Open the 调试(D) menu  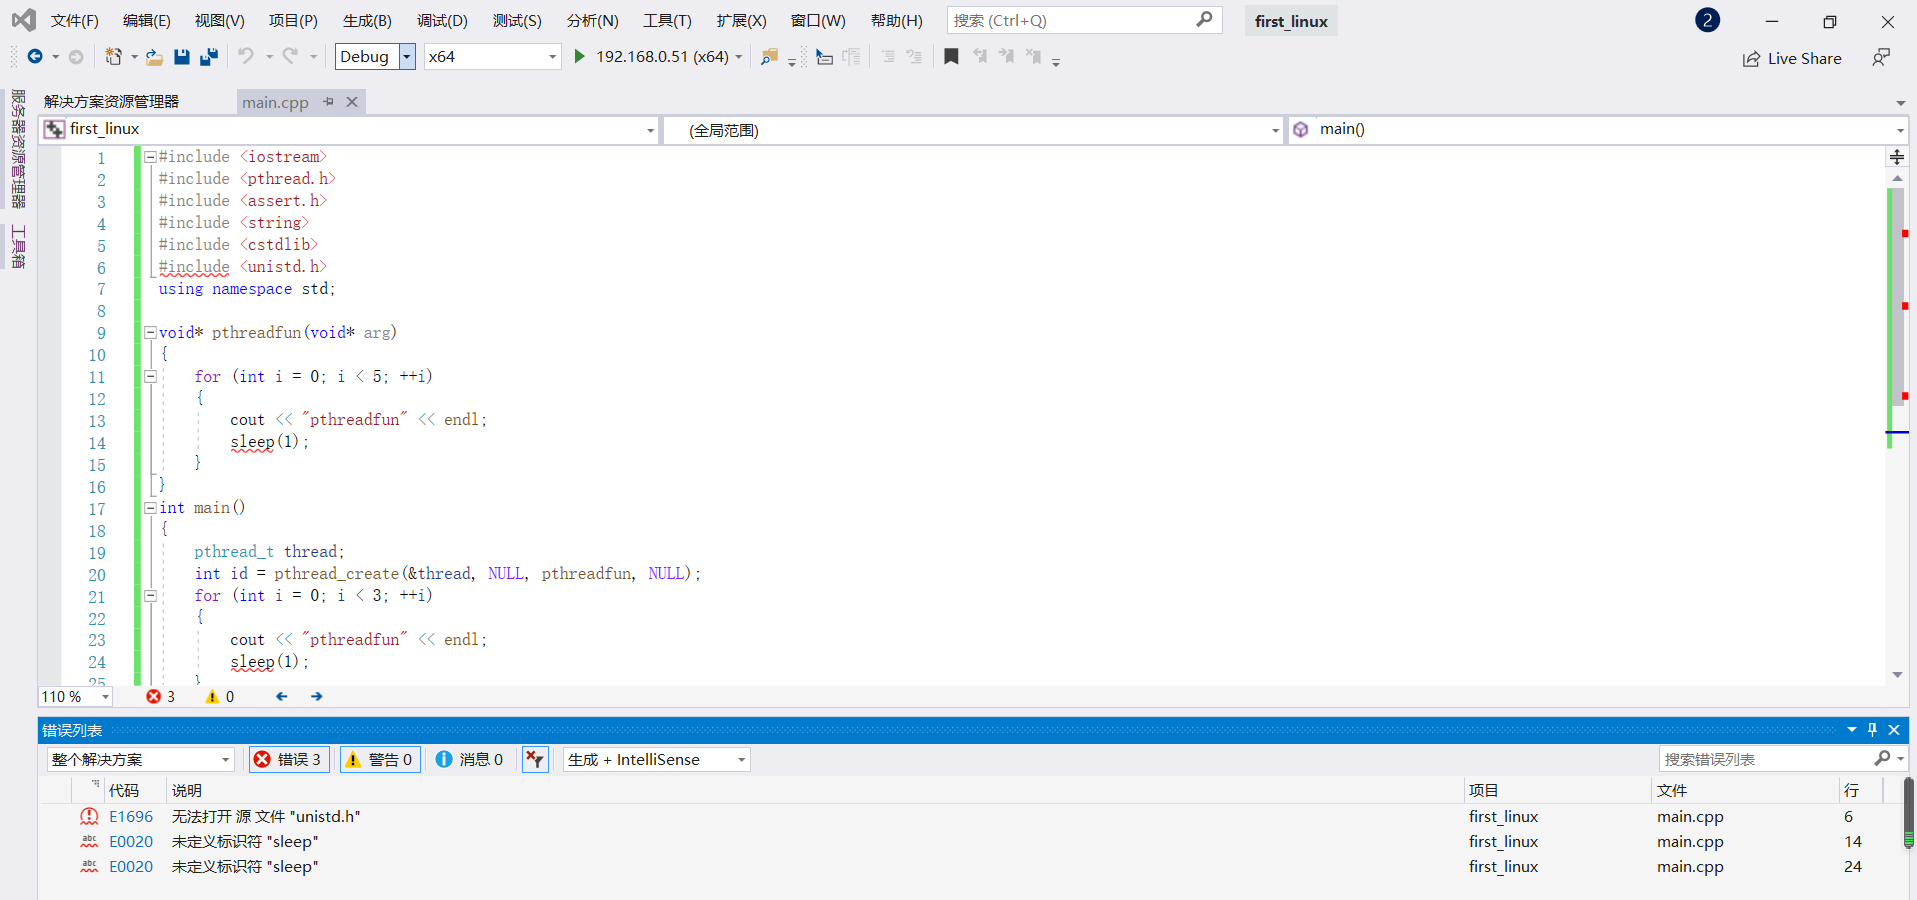click(442, 21)
